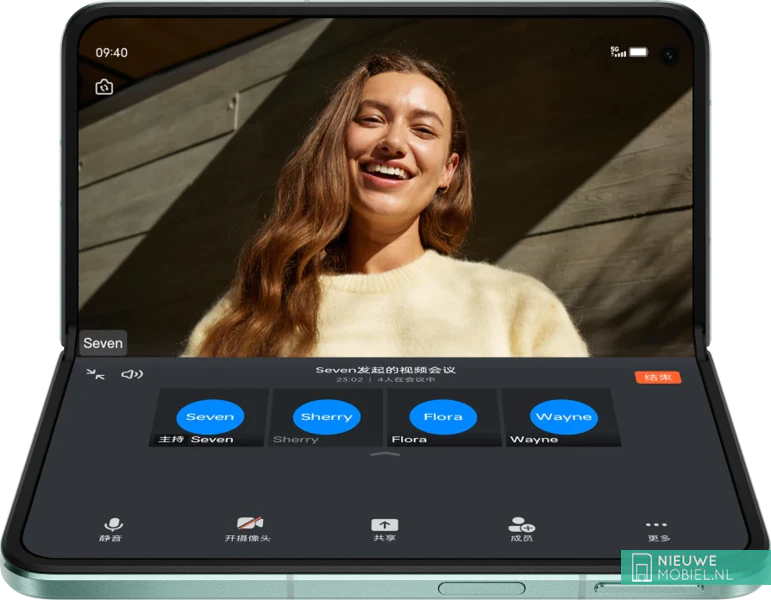
Task: Tap the battery status icon
Action: coord(638,52)
